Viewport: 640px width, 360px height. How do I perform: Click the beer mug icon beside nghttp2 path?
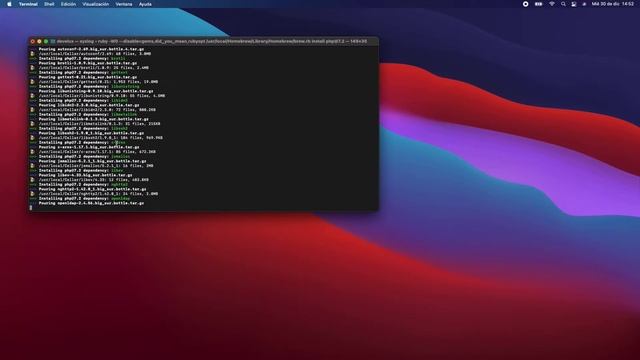tap(32, 194)
